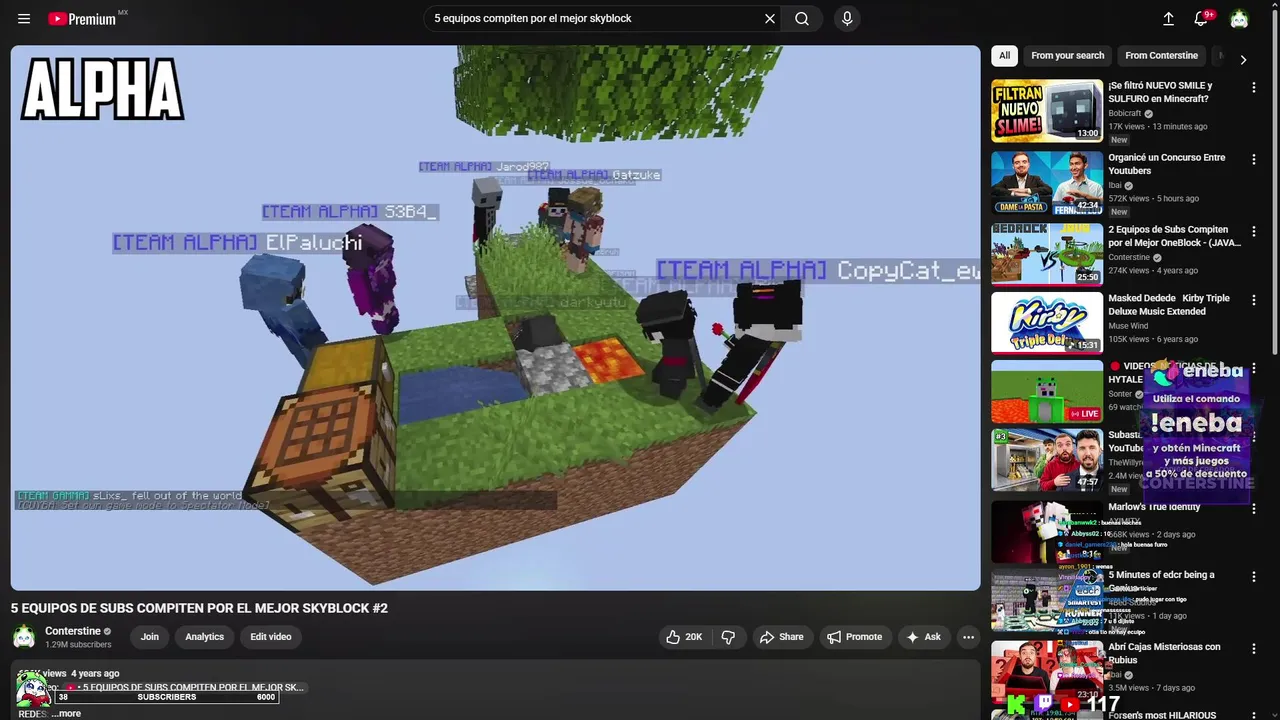Open options for NUEVO SMILE video
This screenshot has height=720, width=1280.
(1254, 88)
